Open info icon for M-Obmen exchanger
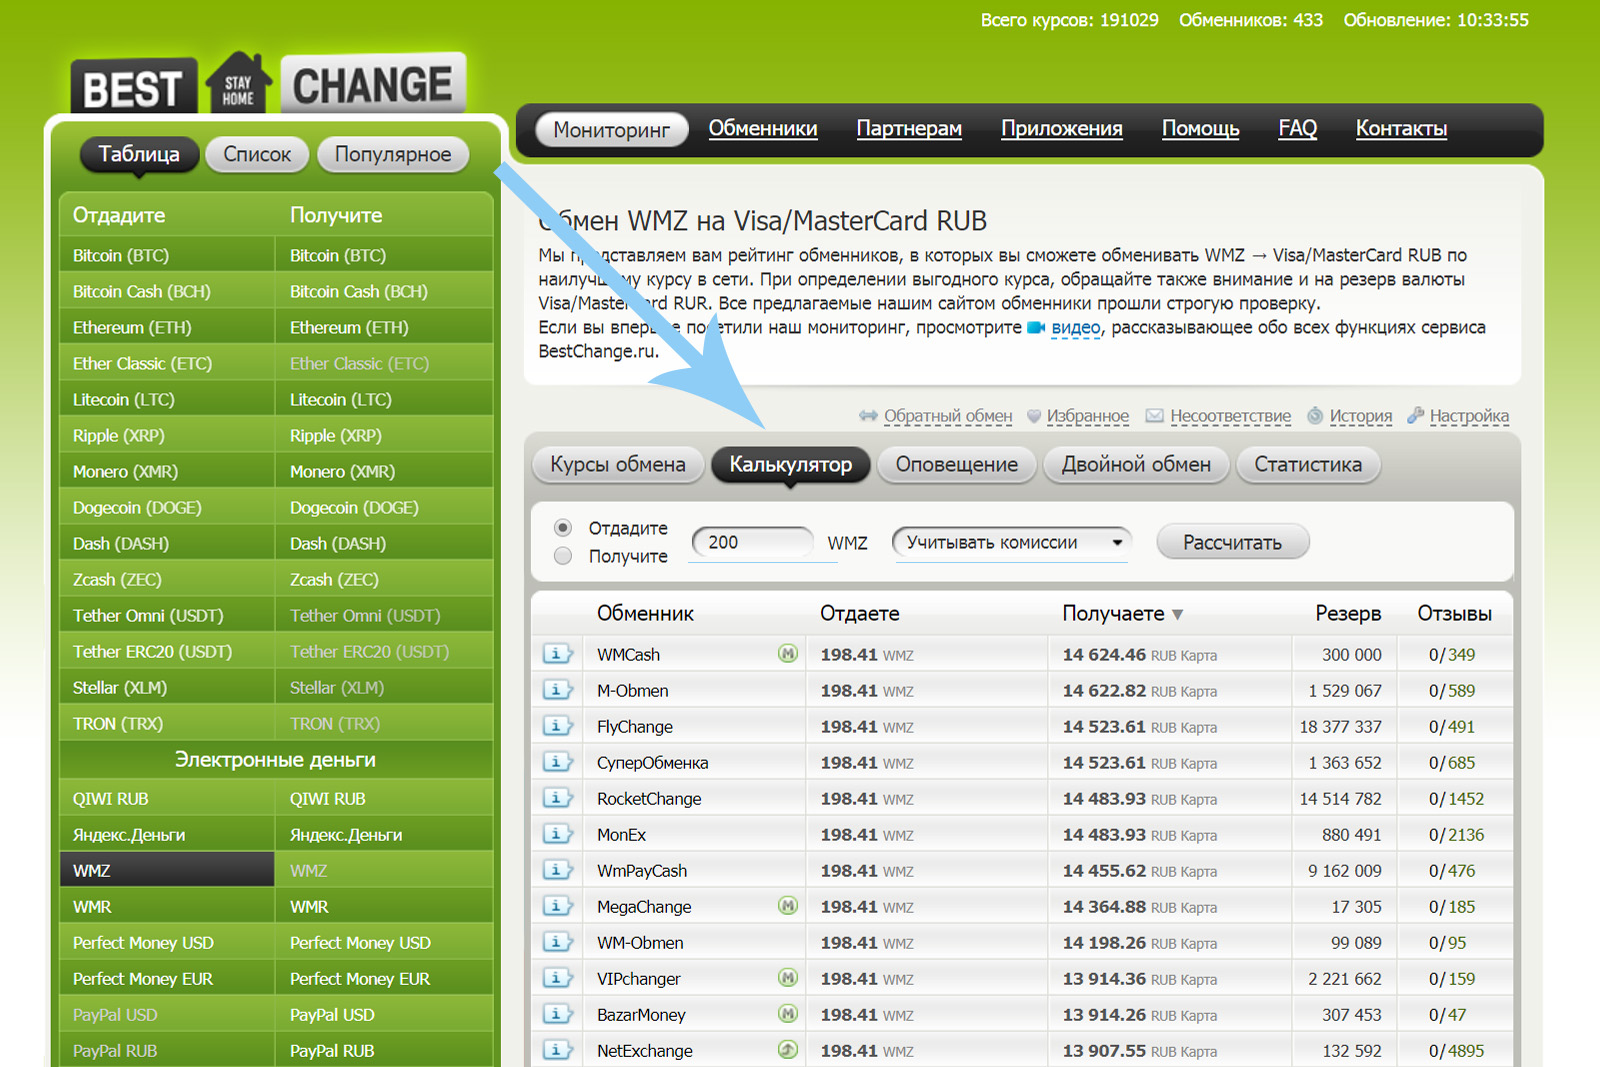 (x=557, y=690)
